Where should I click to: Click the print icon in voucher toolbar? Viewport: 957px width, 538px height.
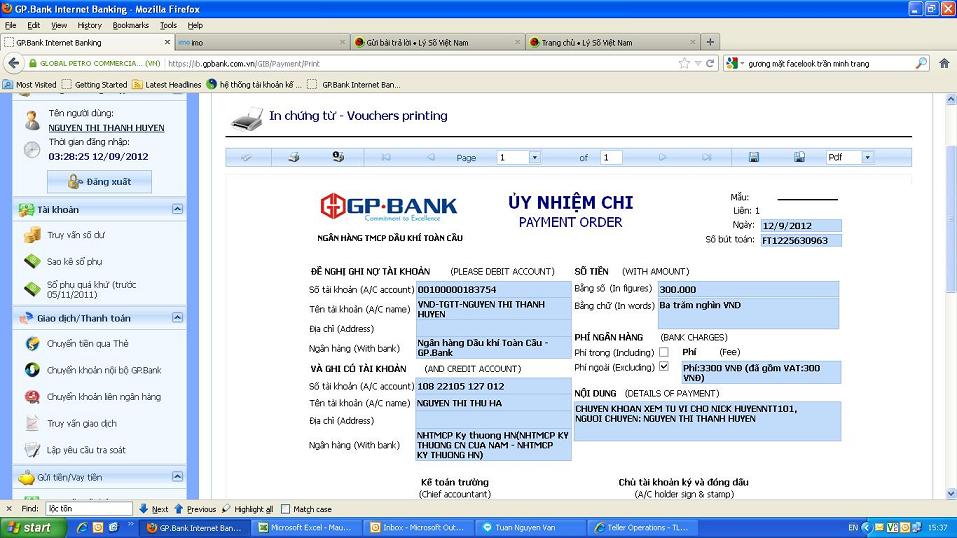[x=294, y=158]
